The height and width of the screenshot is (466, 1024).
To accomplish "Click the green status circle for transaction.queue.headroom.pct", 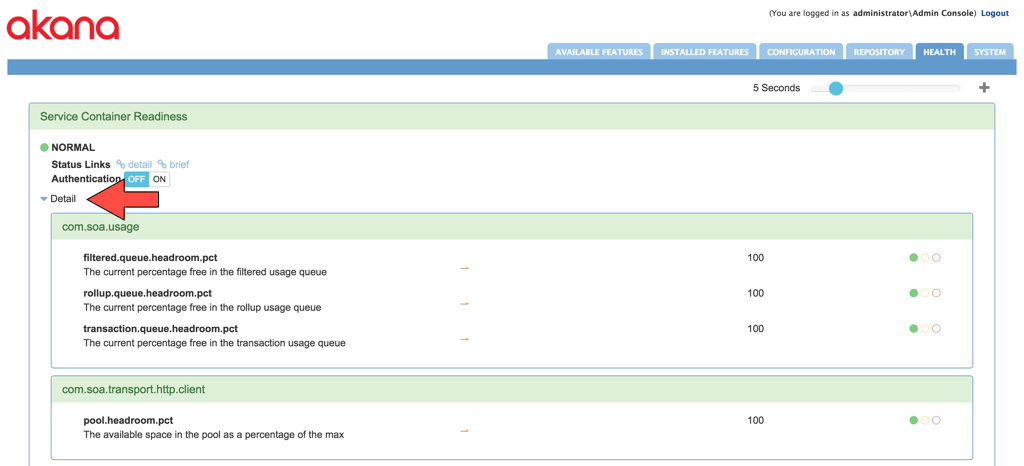I will click(x=914, y=329).
